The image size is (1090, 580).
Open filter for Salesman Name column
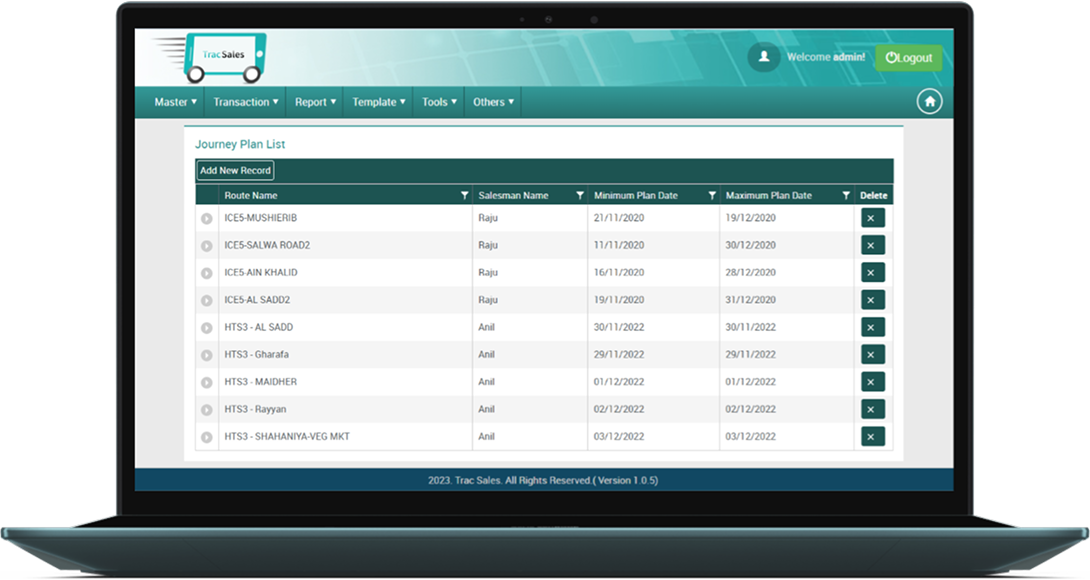coord(580,196)
